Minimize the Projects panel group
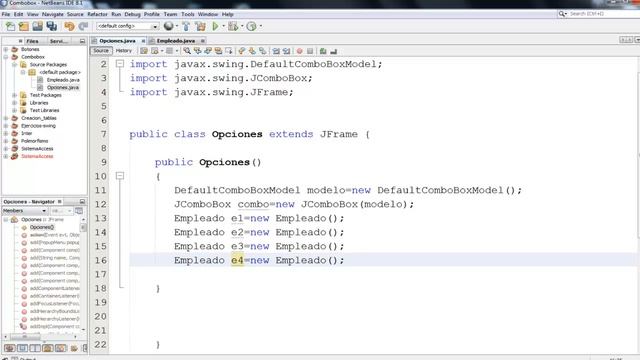640x360 pixels. (x=82, y=41)
